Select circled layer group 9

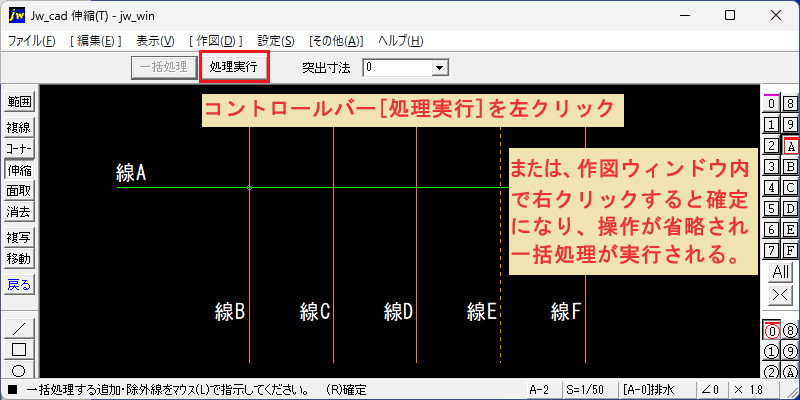click(790, 352)
